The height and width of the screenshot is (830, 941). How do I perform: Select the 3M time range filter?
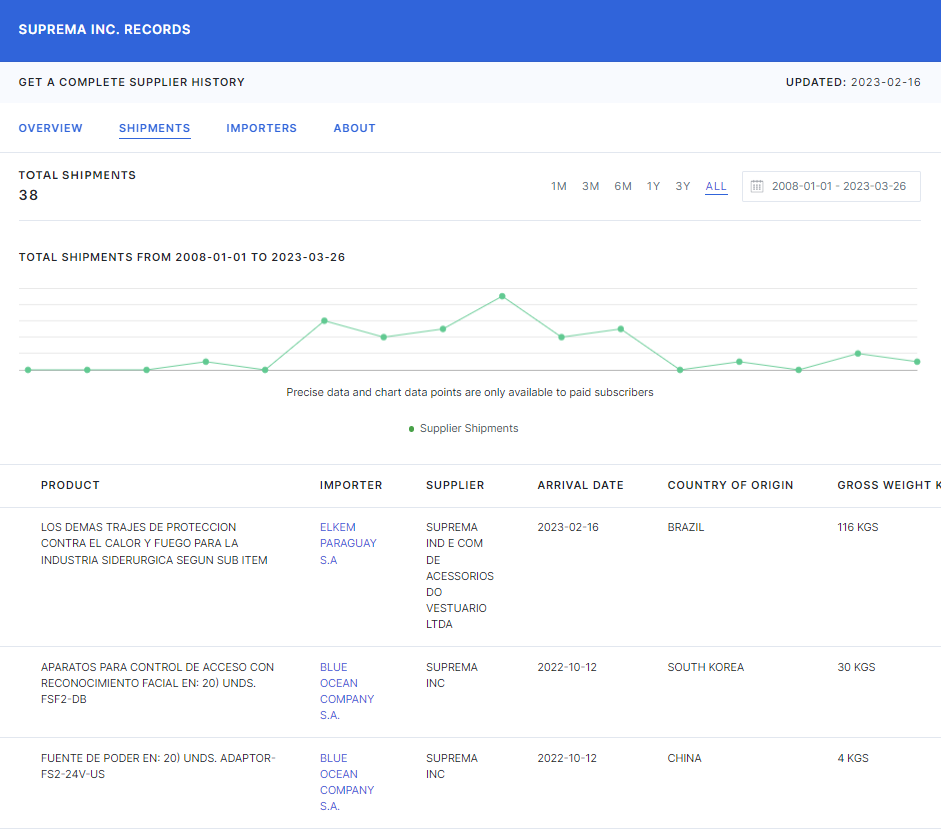coord(591,186)
